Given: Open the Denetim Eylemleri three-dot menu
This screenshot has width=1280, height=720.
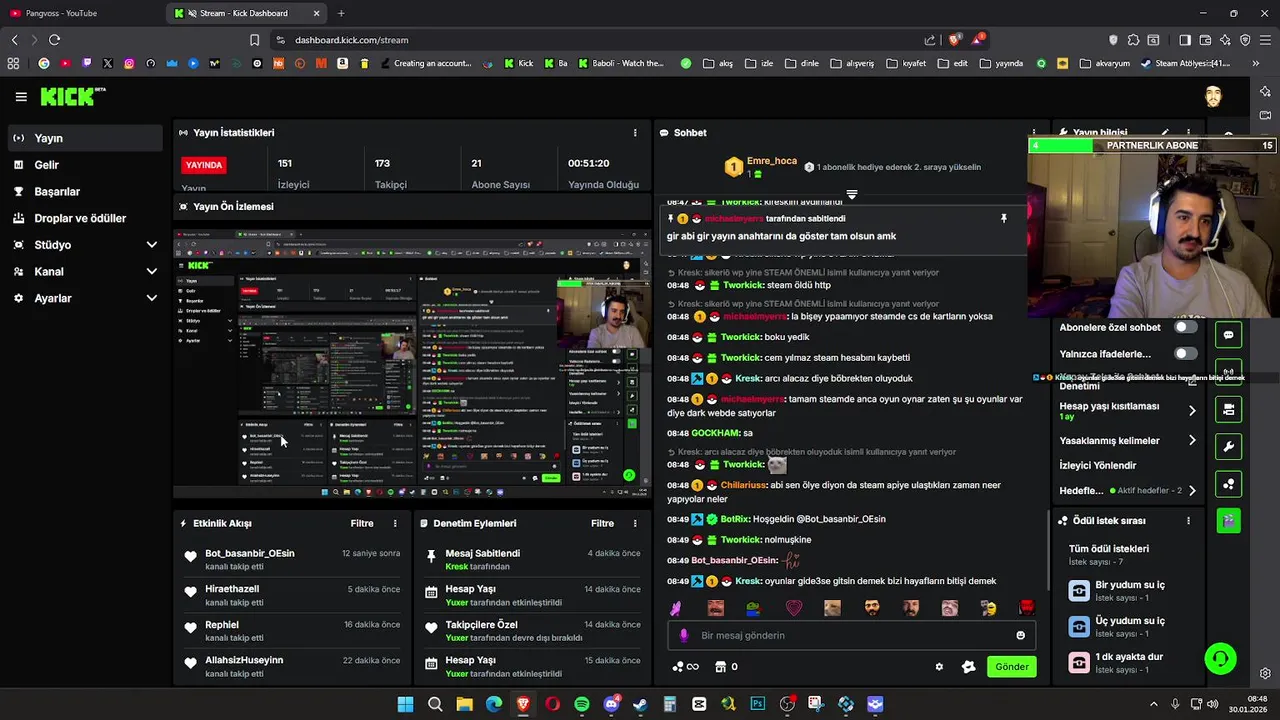Looking at the screenshot, I should pyautogui.click(x=635, y=523).
